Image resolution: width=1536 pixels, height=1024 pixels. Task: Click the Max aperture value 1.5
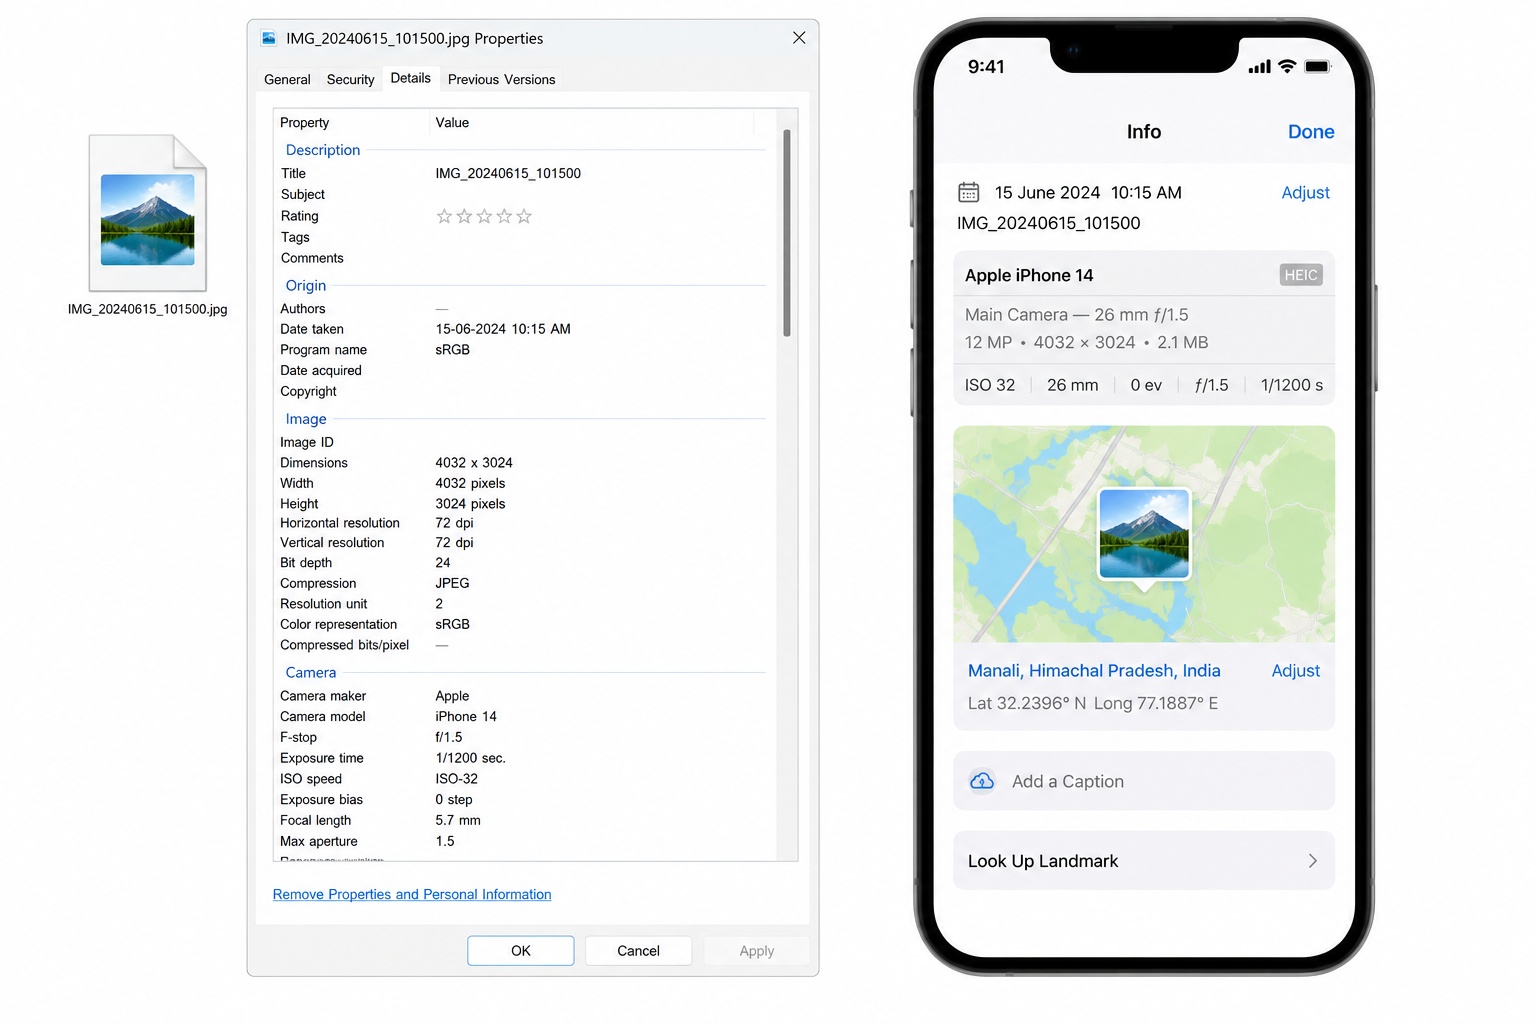[445, 841]
